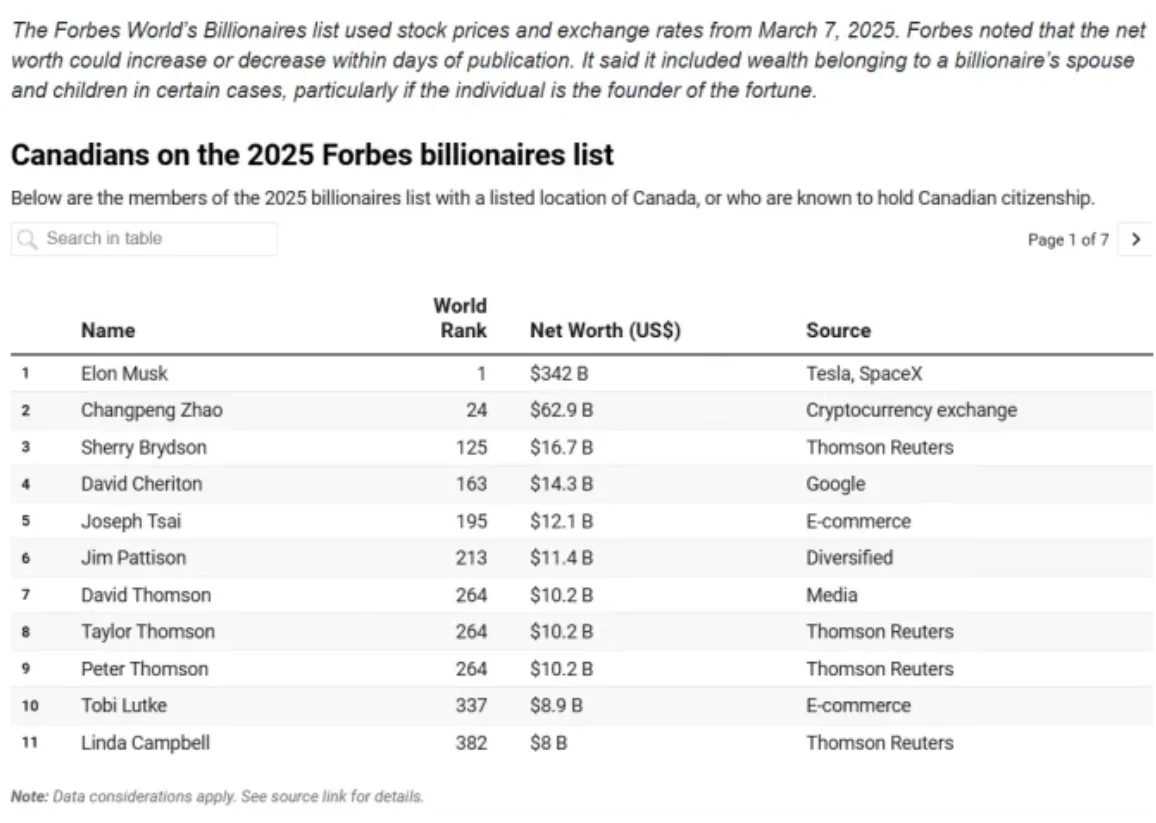Click the Source column header
Viewport: 1156px width, 823px height.
[x=838, y=330]
